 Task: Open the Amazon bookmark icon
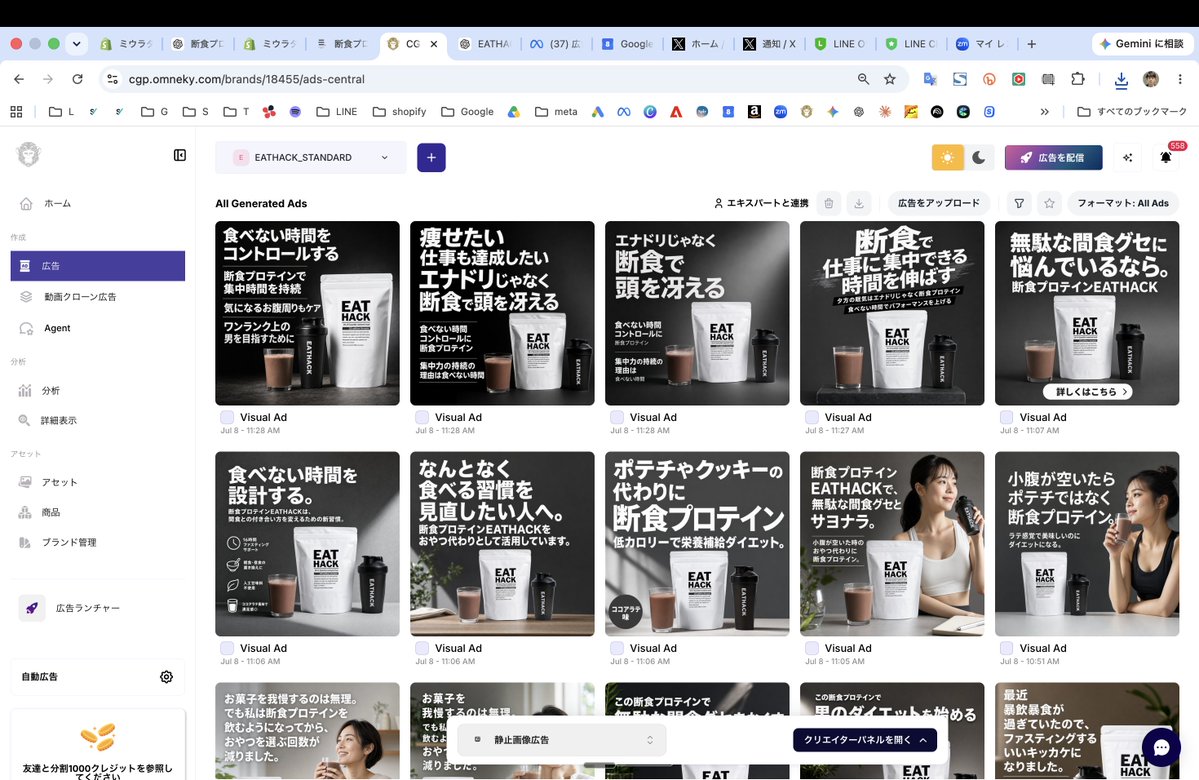point(754,112)
